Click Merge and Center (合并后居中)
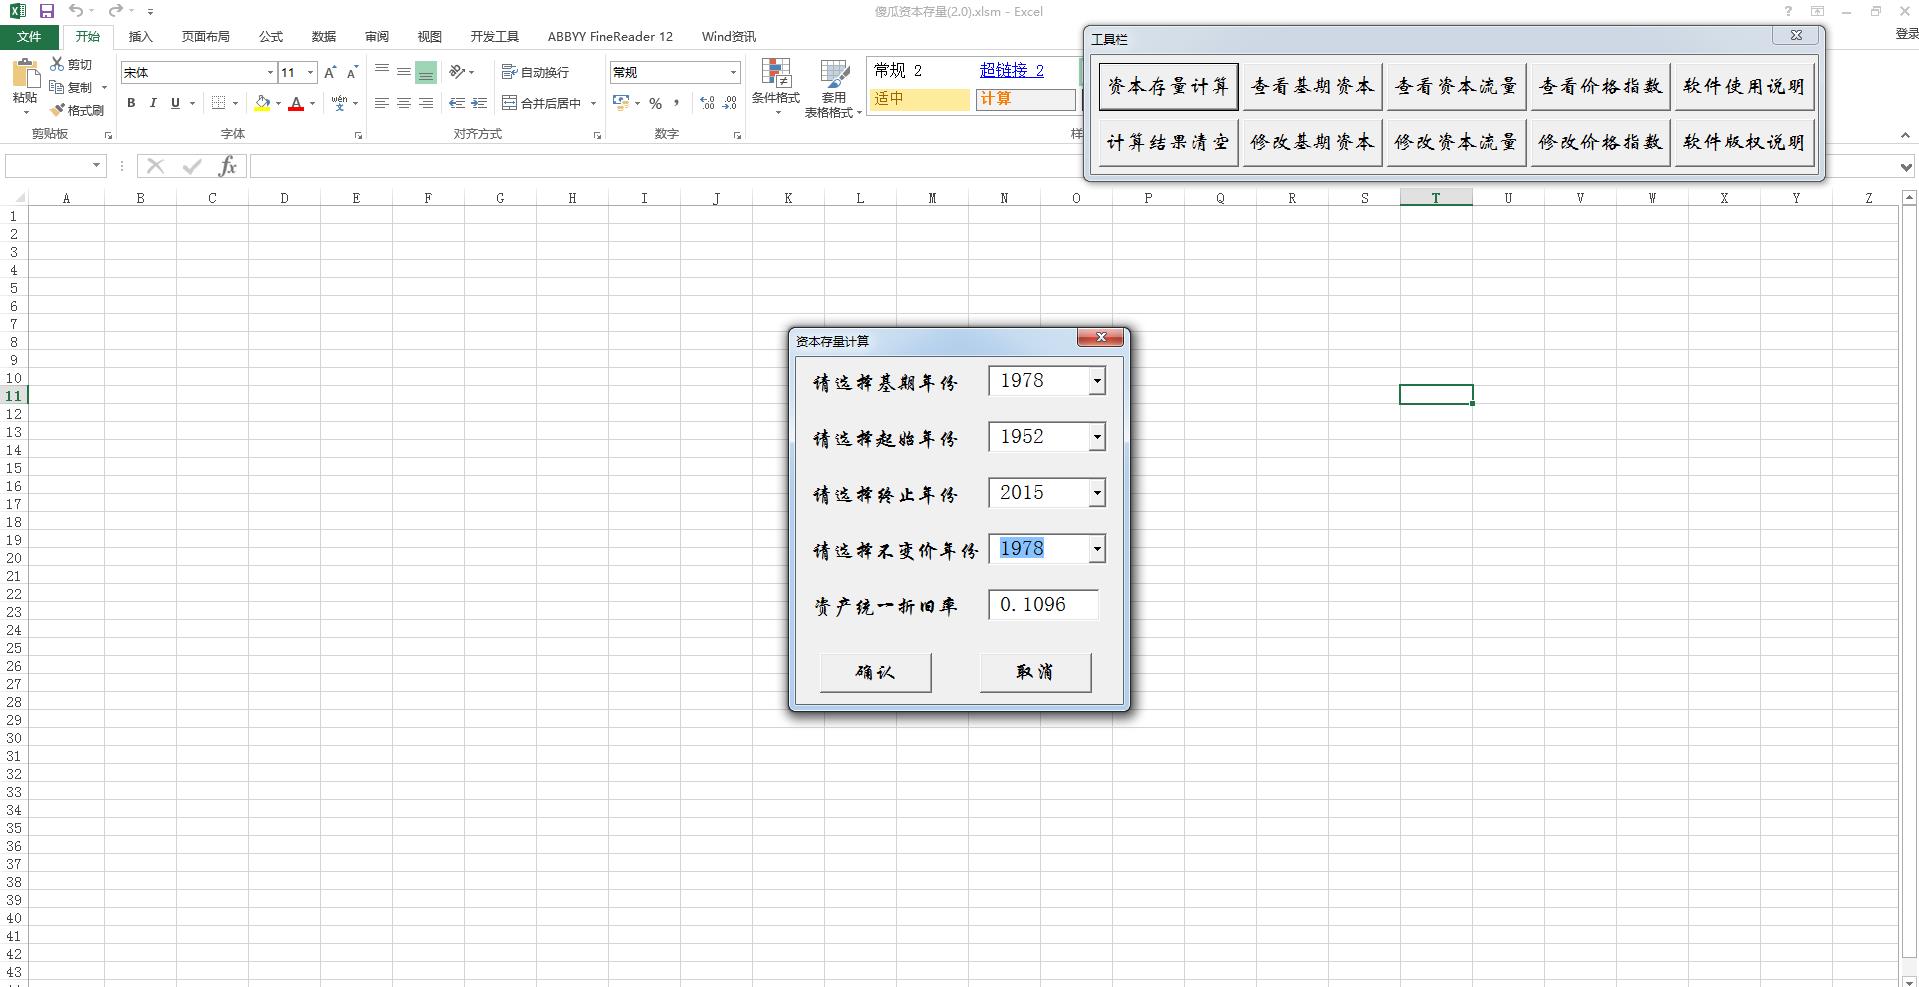Screen dimensions: 1919x987 [x=541, y=103]
